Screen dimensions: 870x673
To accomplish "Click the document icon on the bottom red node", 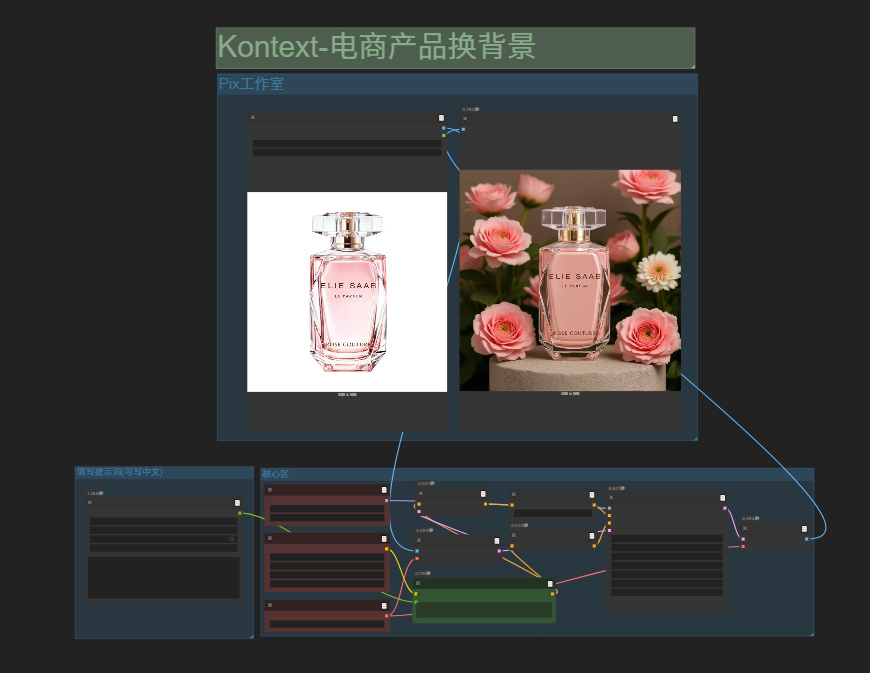I will tap(384, 605).
